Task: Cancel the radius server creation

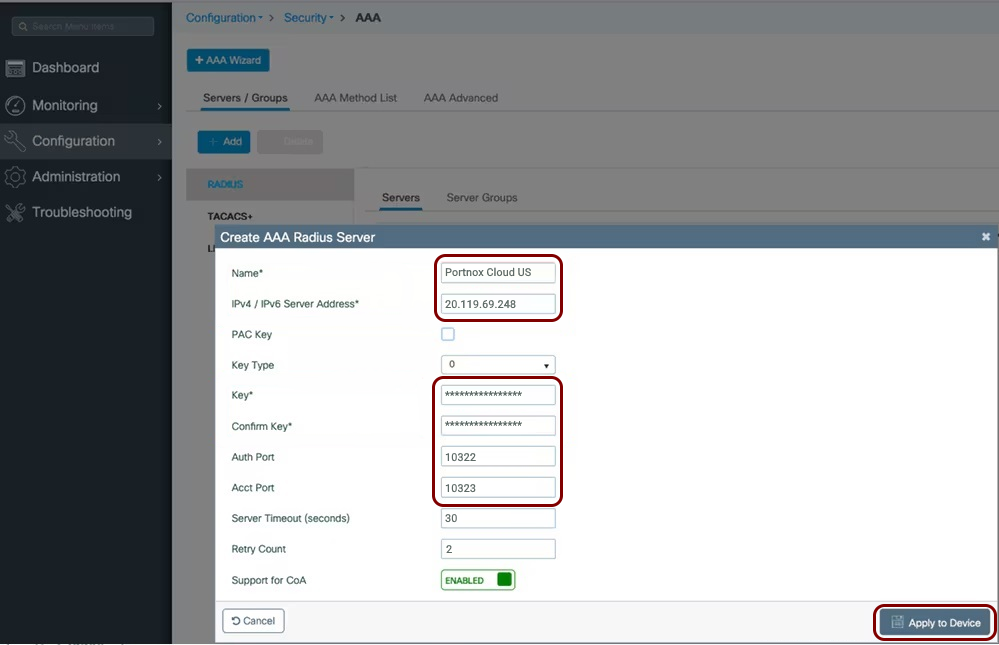Action: point(253,621)
